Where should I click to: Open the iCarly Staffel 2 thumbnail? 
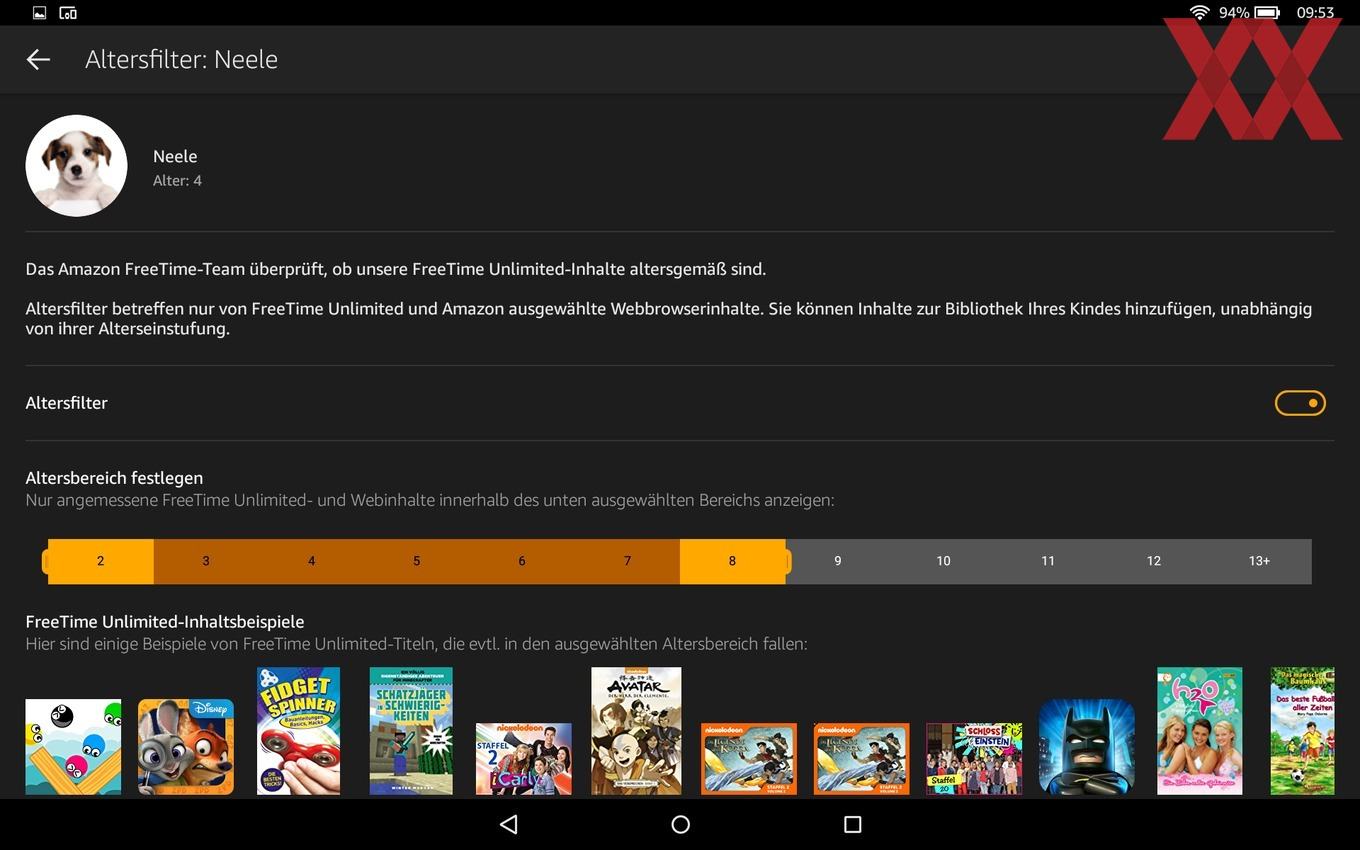[524, 759]
